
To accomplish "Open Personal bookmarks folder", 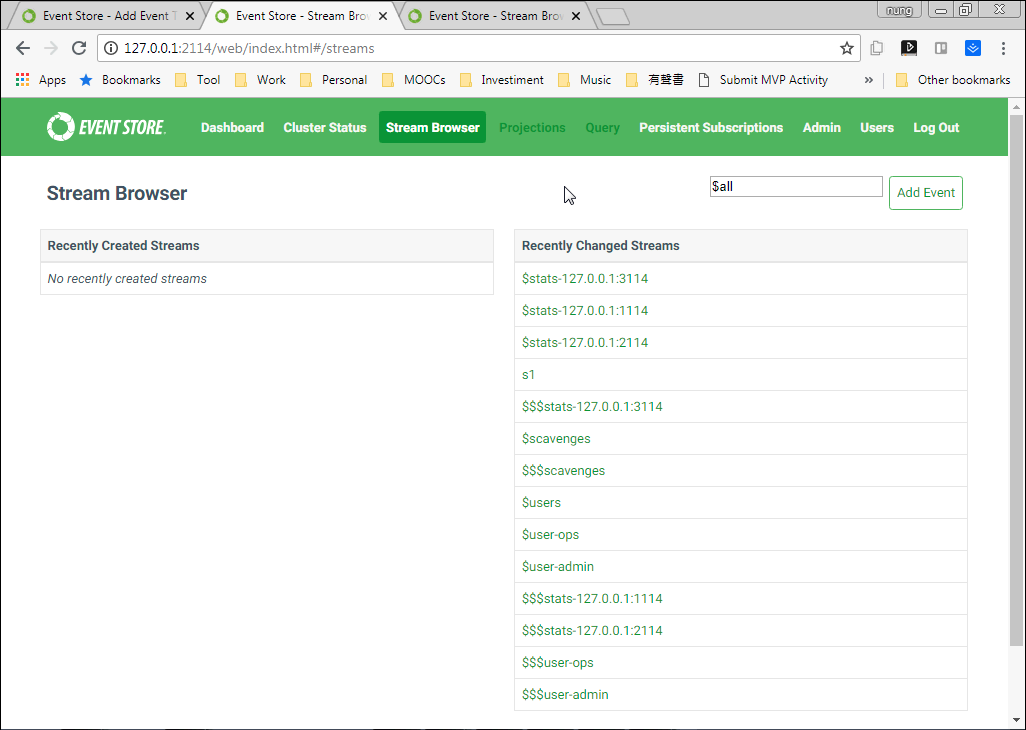I will coord(334,80).
